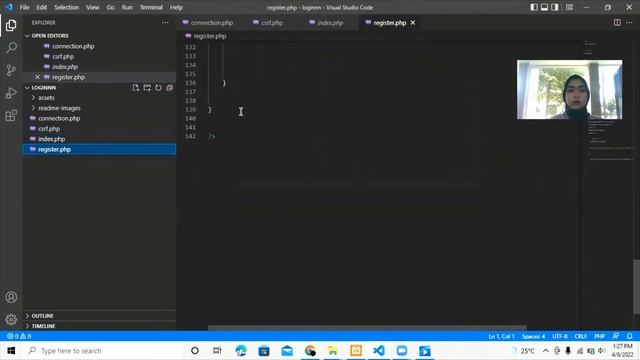The image size is (640, 360).
Task: Open the Selection menu
Action: pos(67,7)
